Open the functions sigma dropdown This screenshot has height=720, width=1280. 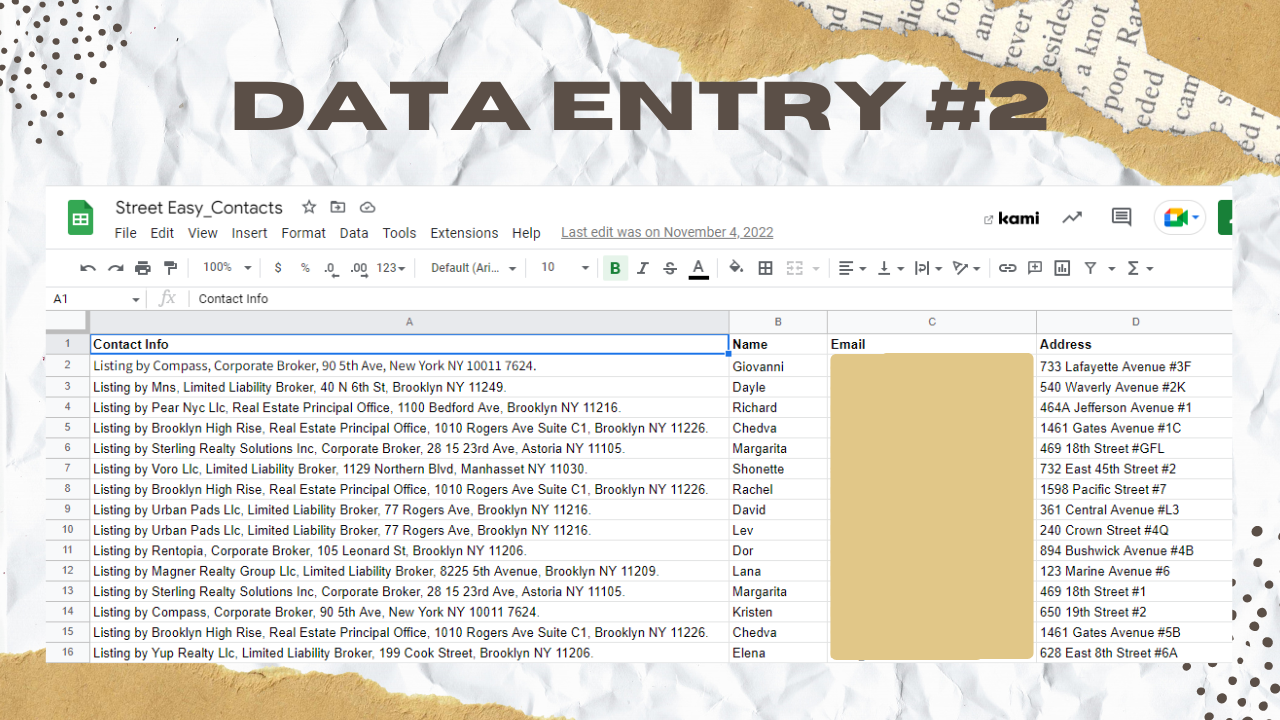pos(1140,268)
